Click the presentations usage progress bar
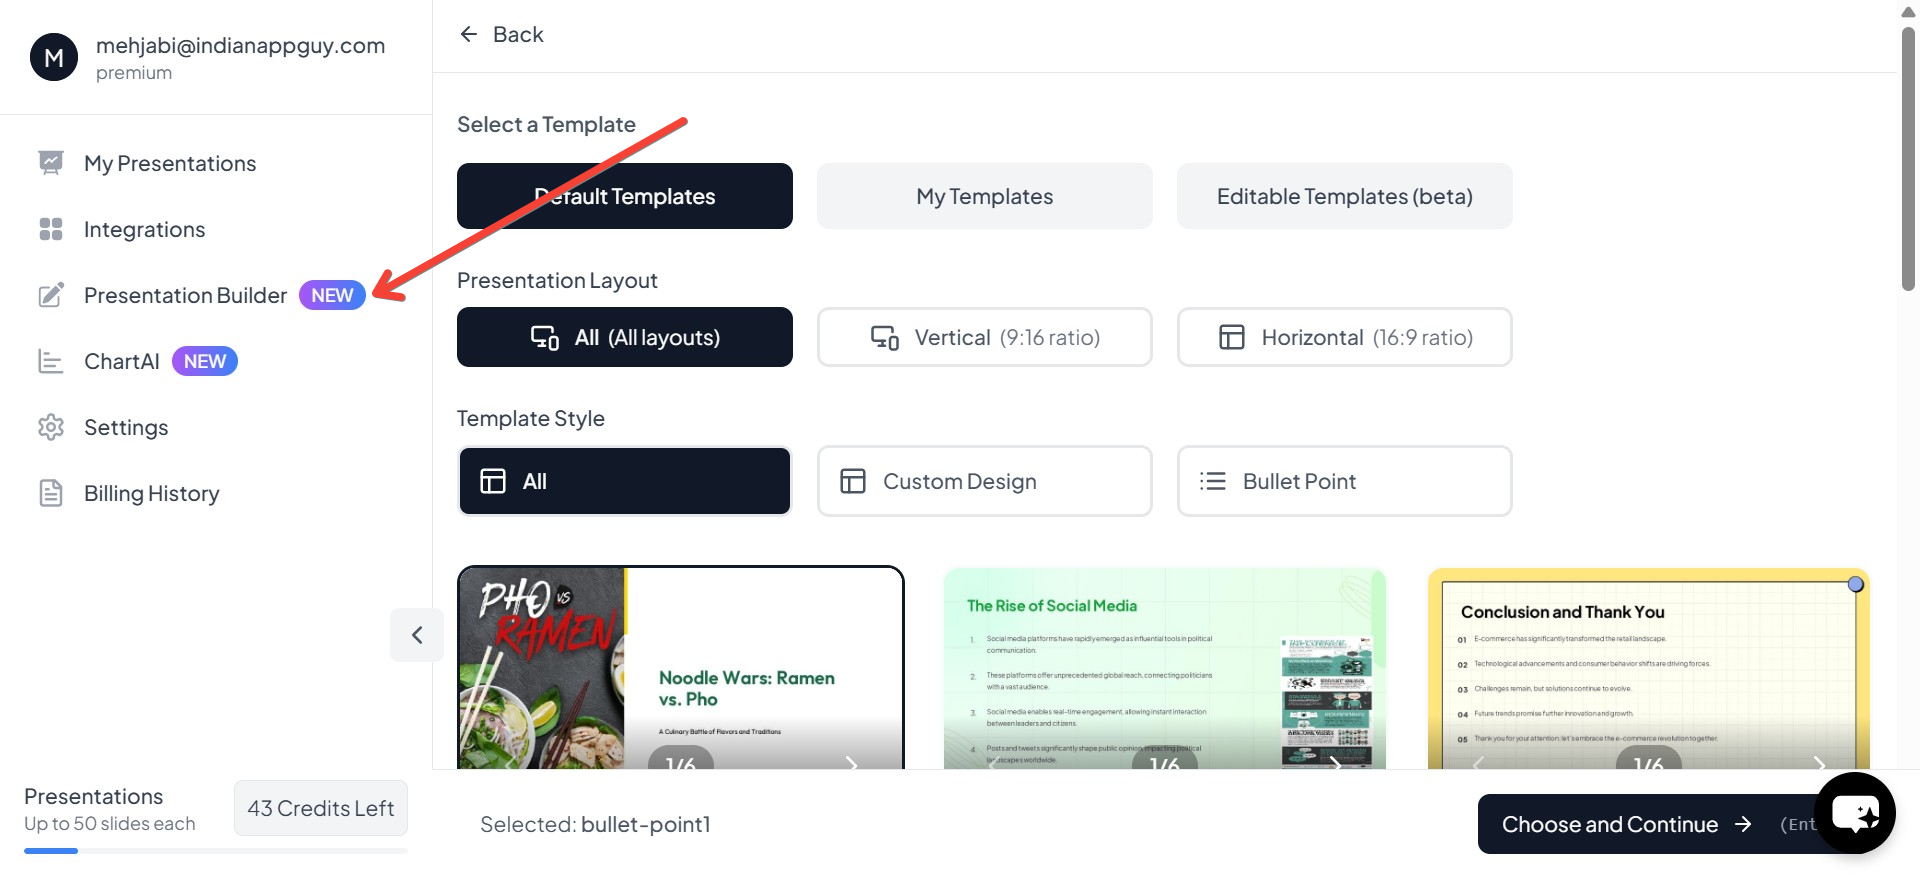Screen dimensions: 1920x878 pos(216,851)
